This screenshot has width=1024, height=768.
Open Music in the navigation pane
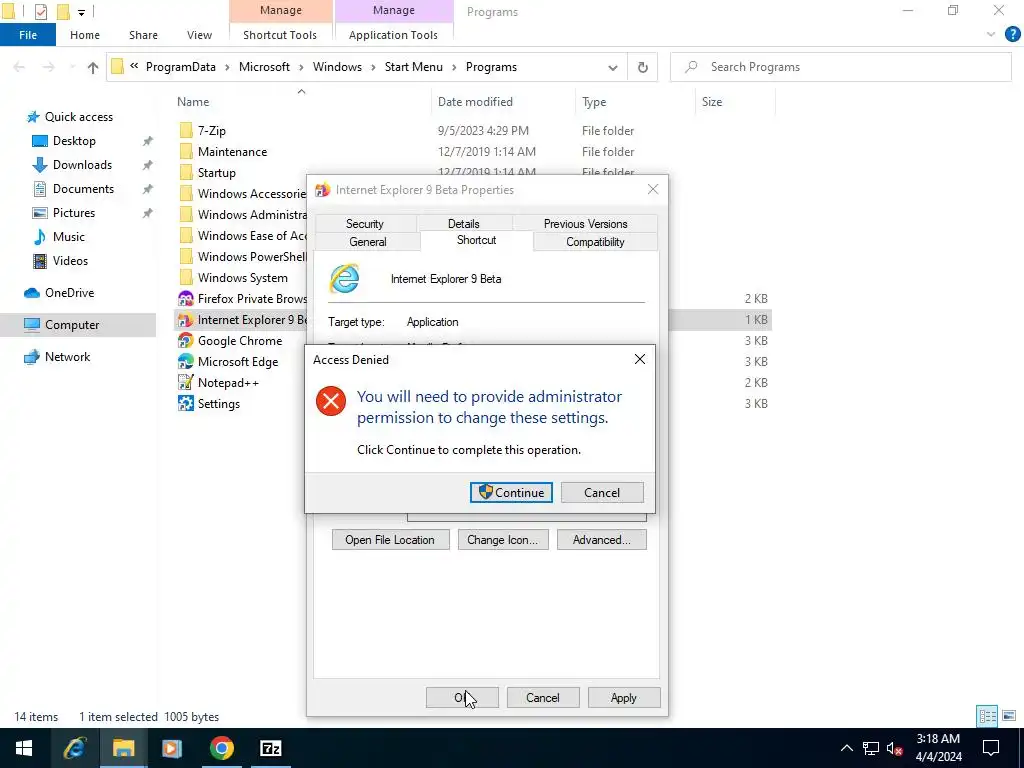coord(69,237)
